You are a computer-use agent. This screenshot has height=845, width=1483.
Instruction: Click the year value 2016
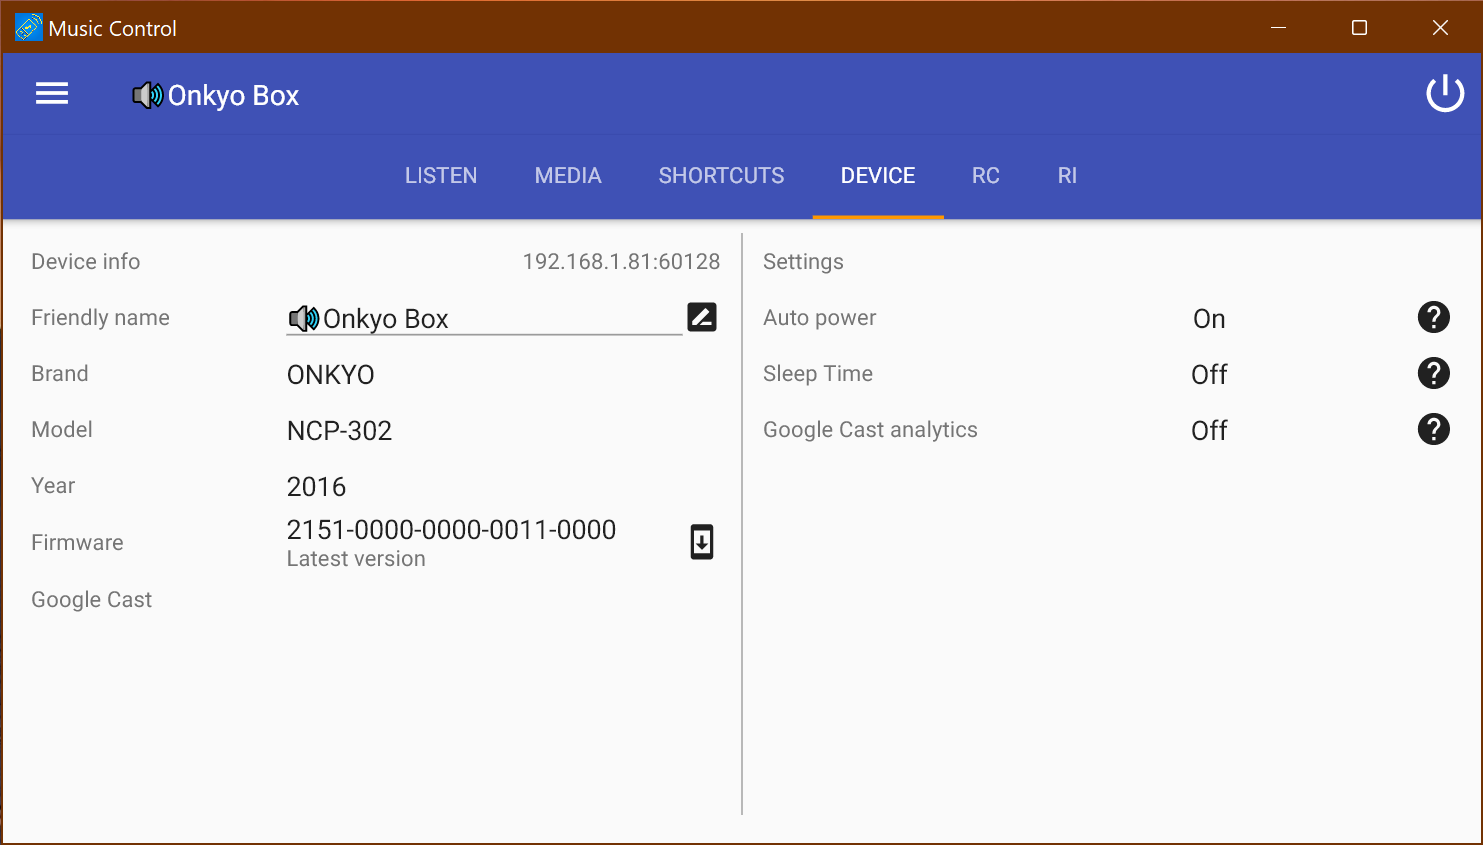pyautogui.click(x=316, y=487)
